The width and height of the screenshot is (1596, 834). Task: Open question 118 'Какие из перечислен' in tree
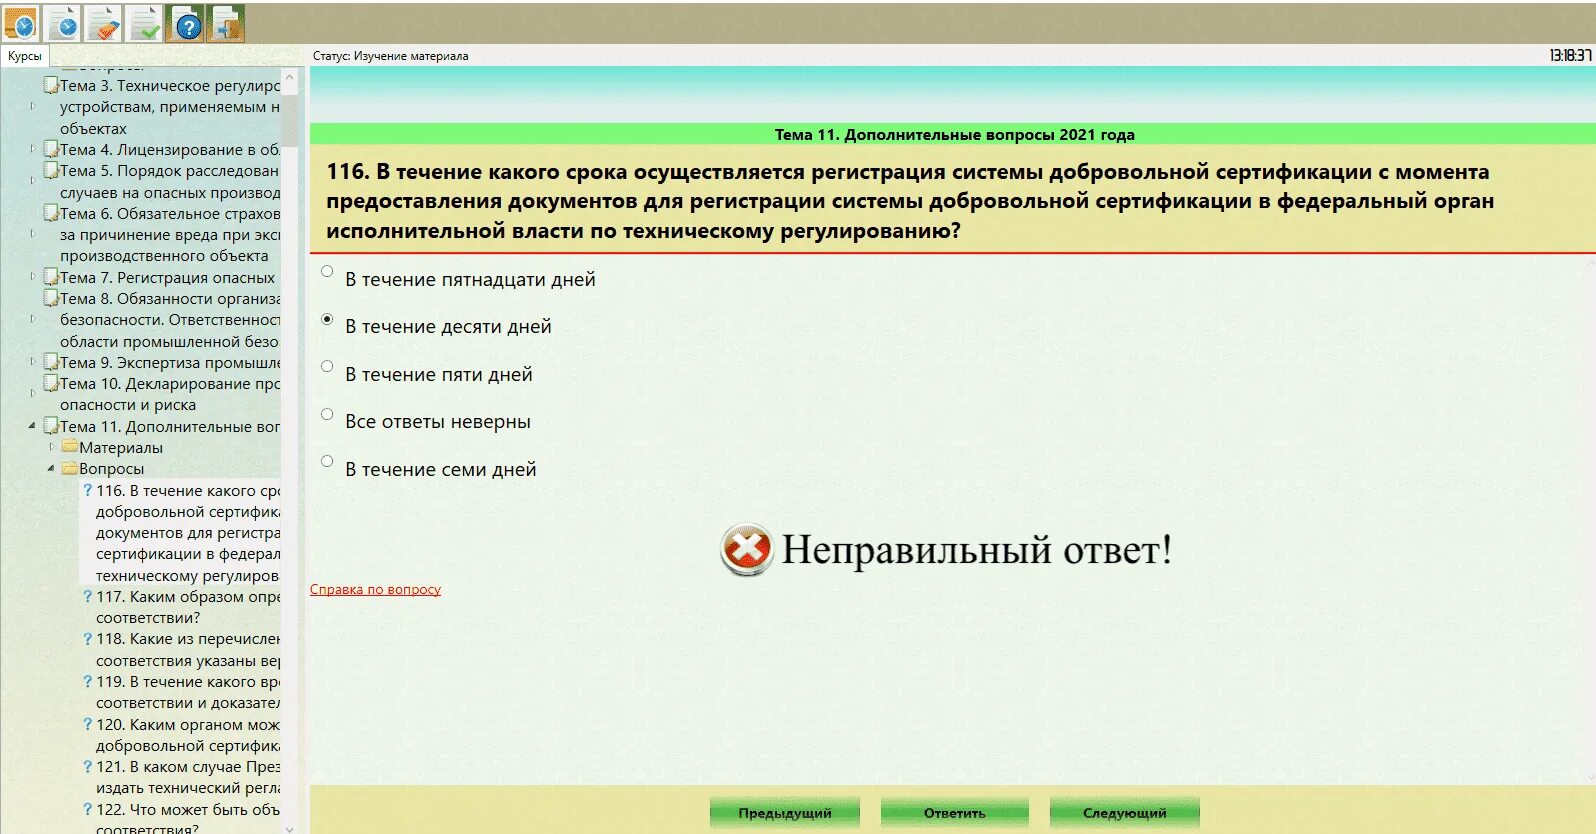(x=188, y=650)
